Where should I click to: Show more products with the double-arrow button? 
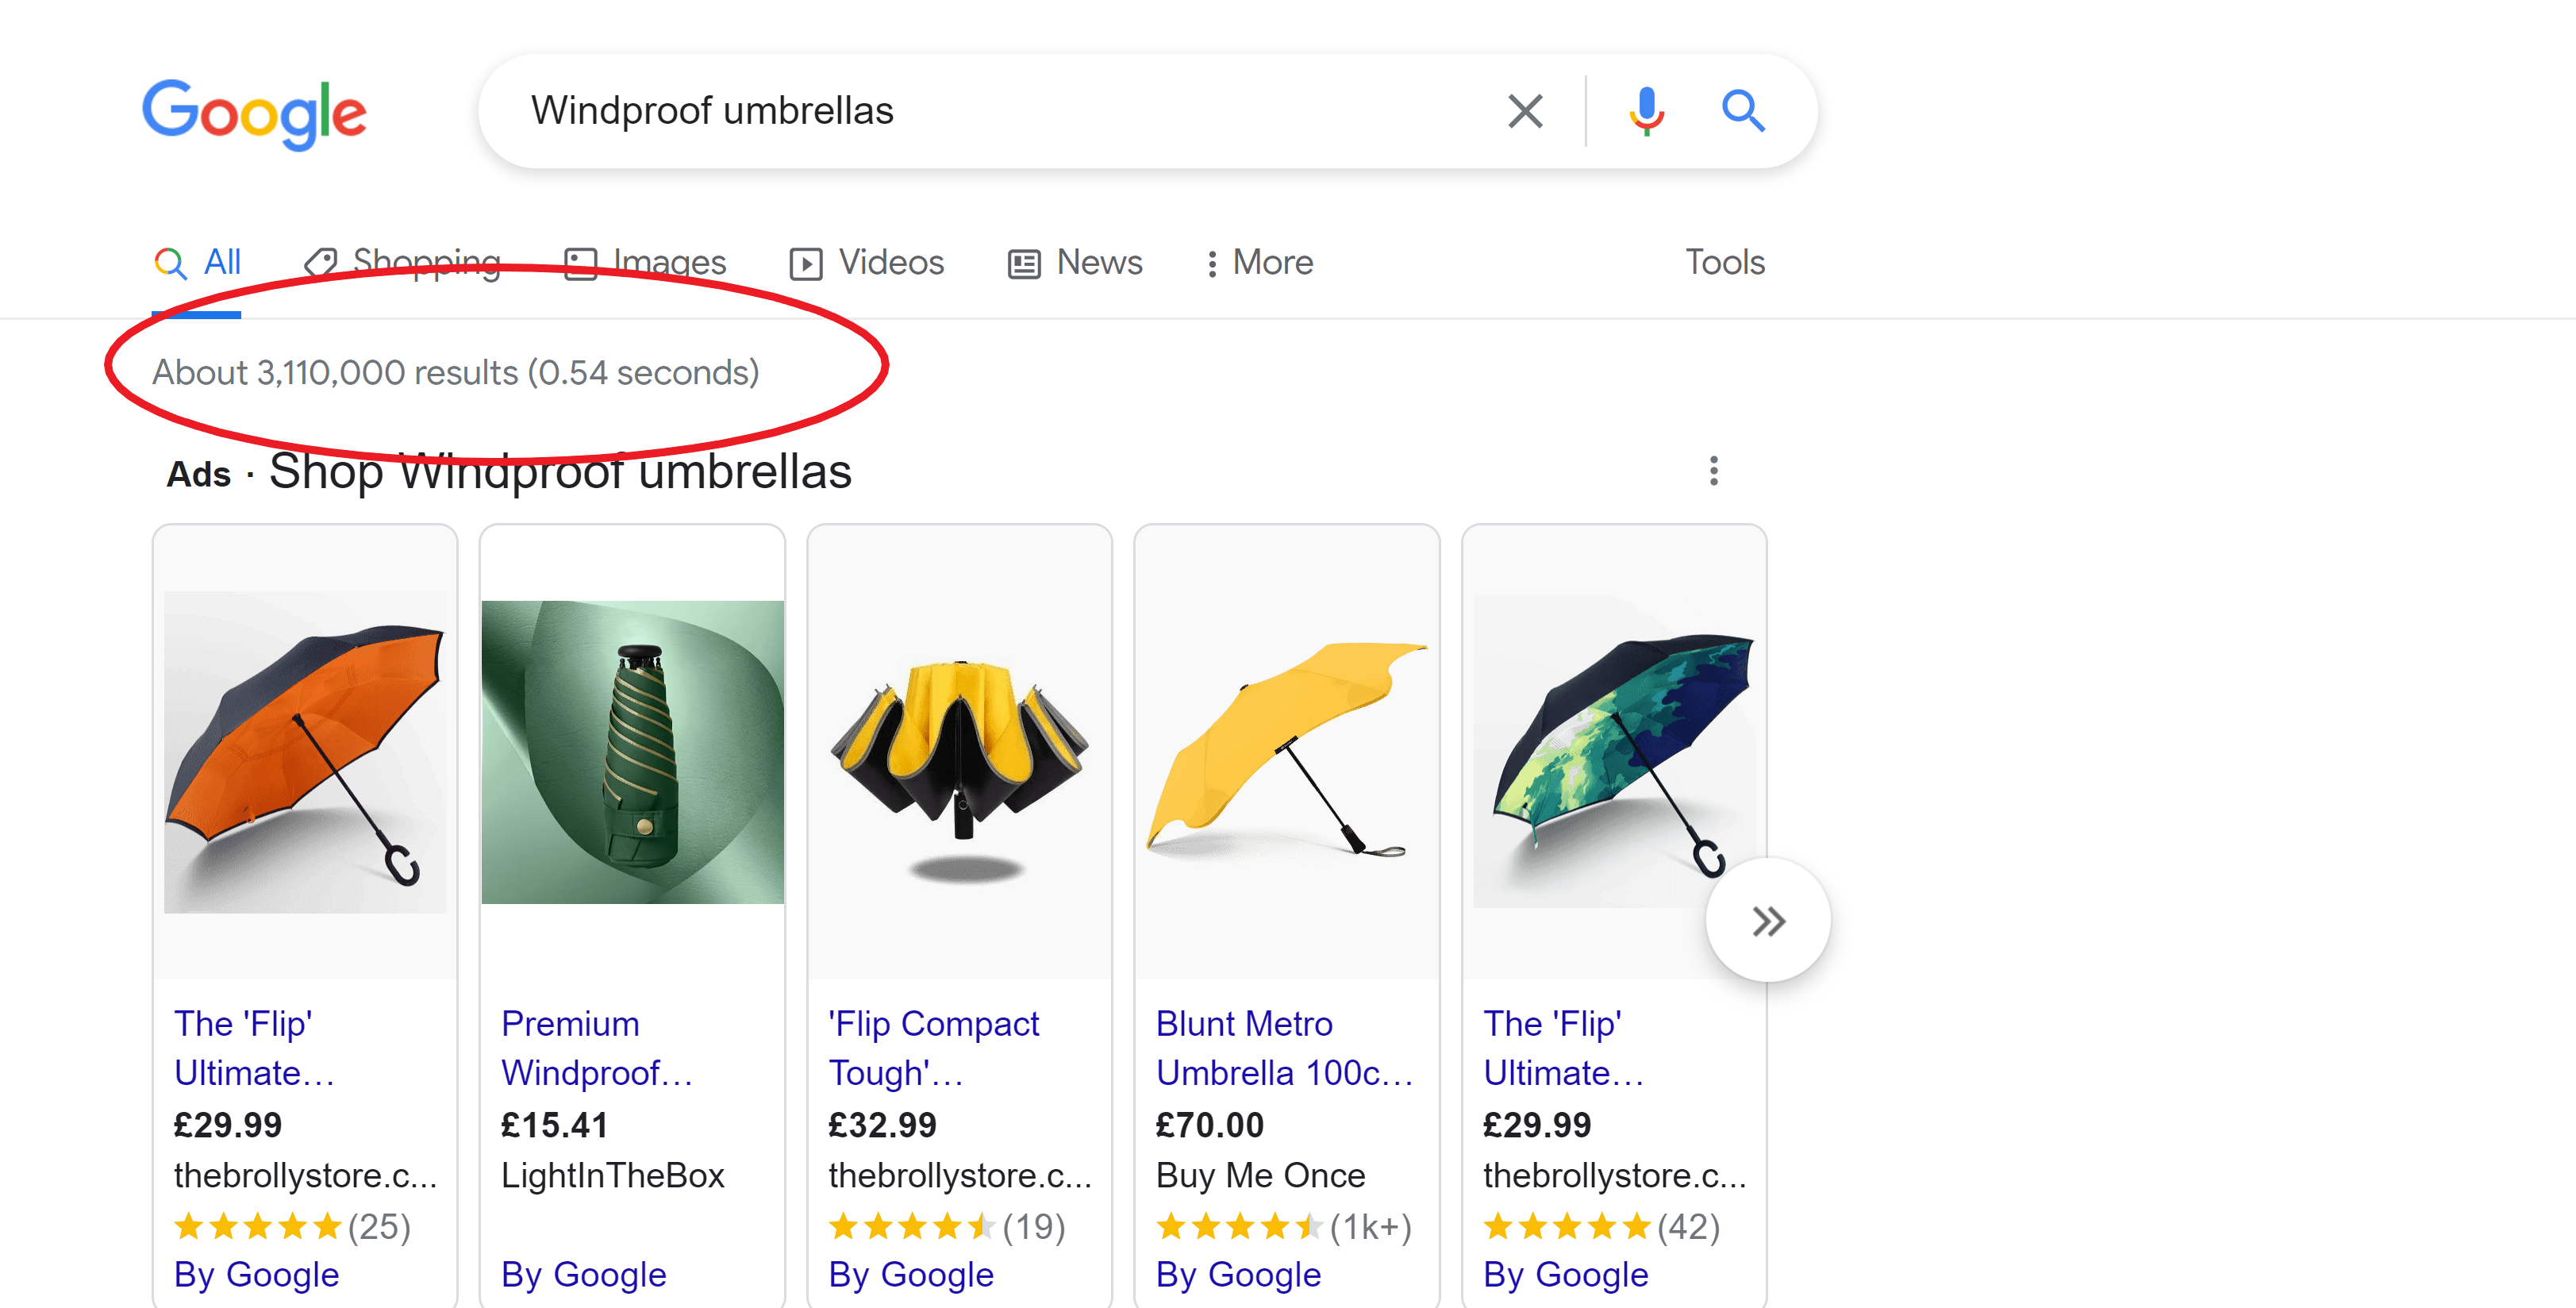tap(1768, 921)
